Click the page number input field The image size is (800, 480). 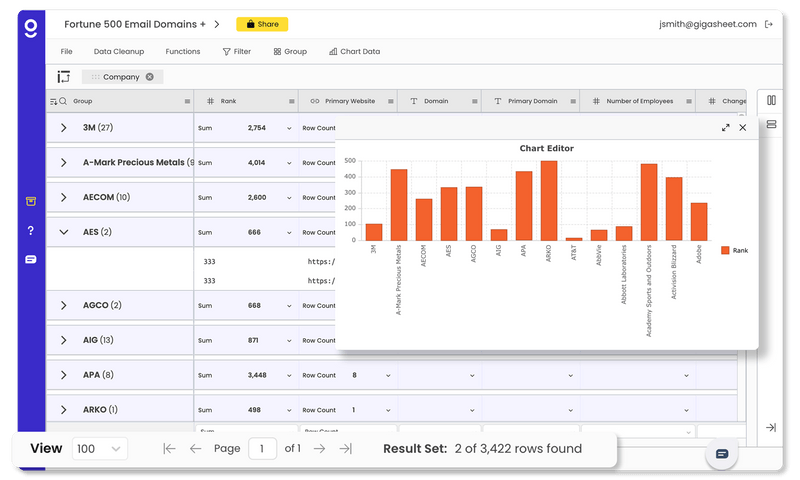(262, 448)
